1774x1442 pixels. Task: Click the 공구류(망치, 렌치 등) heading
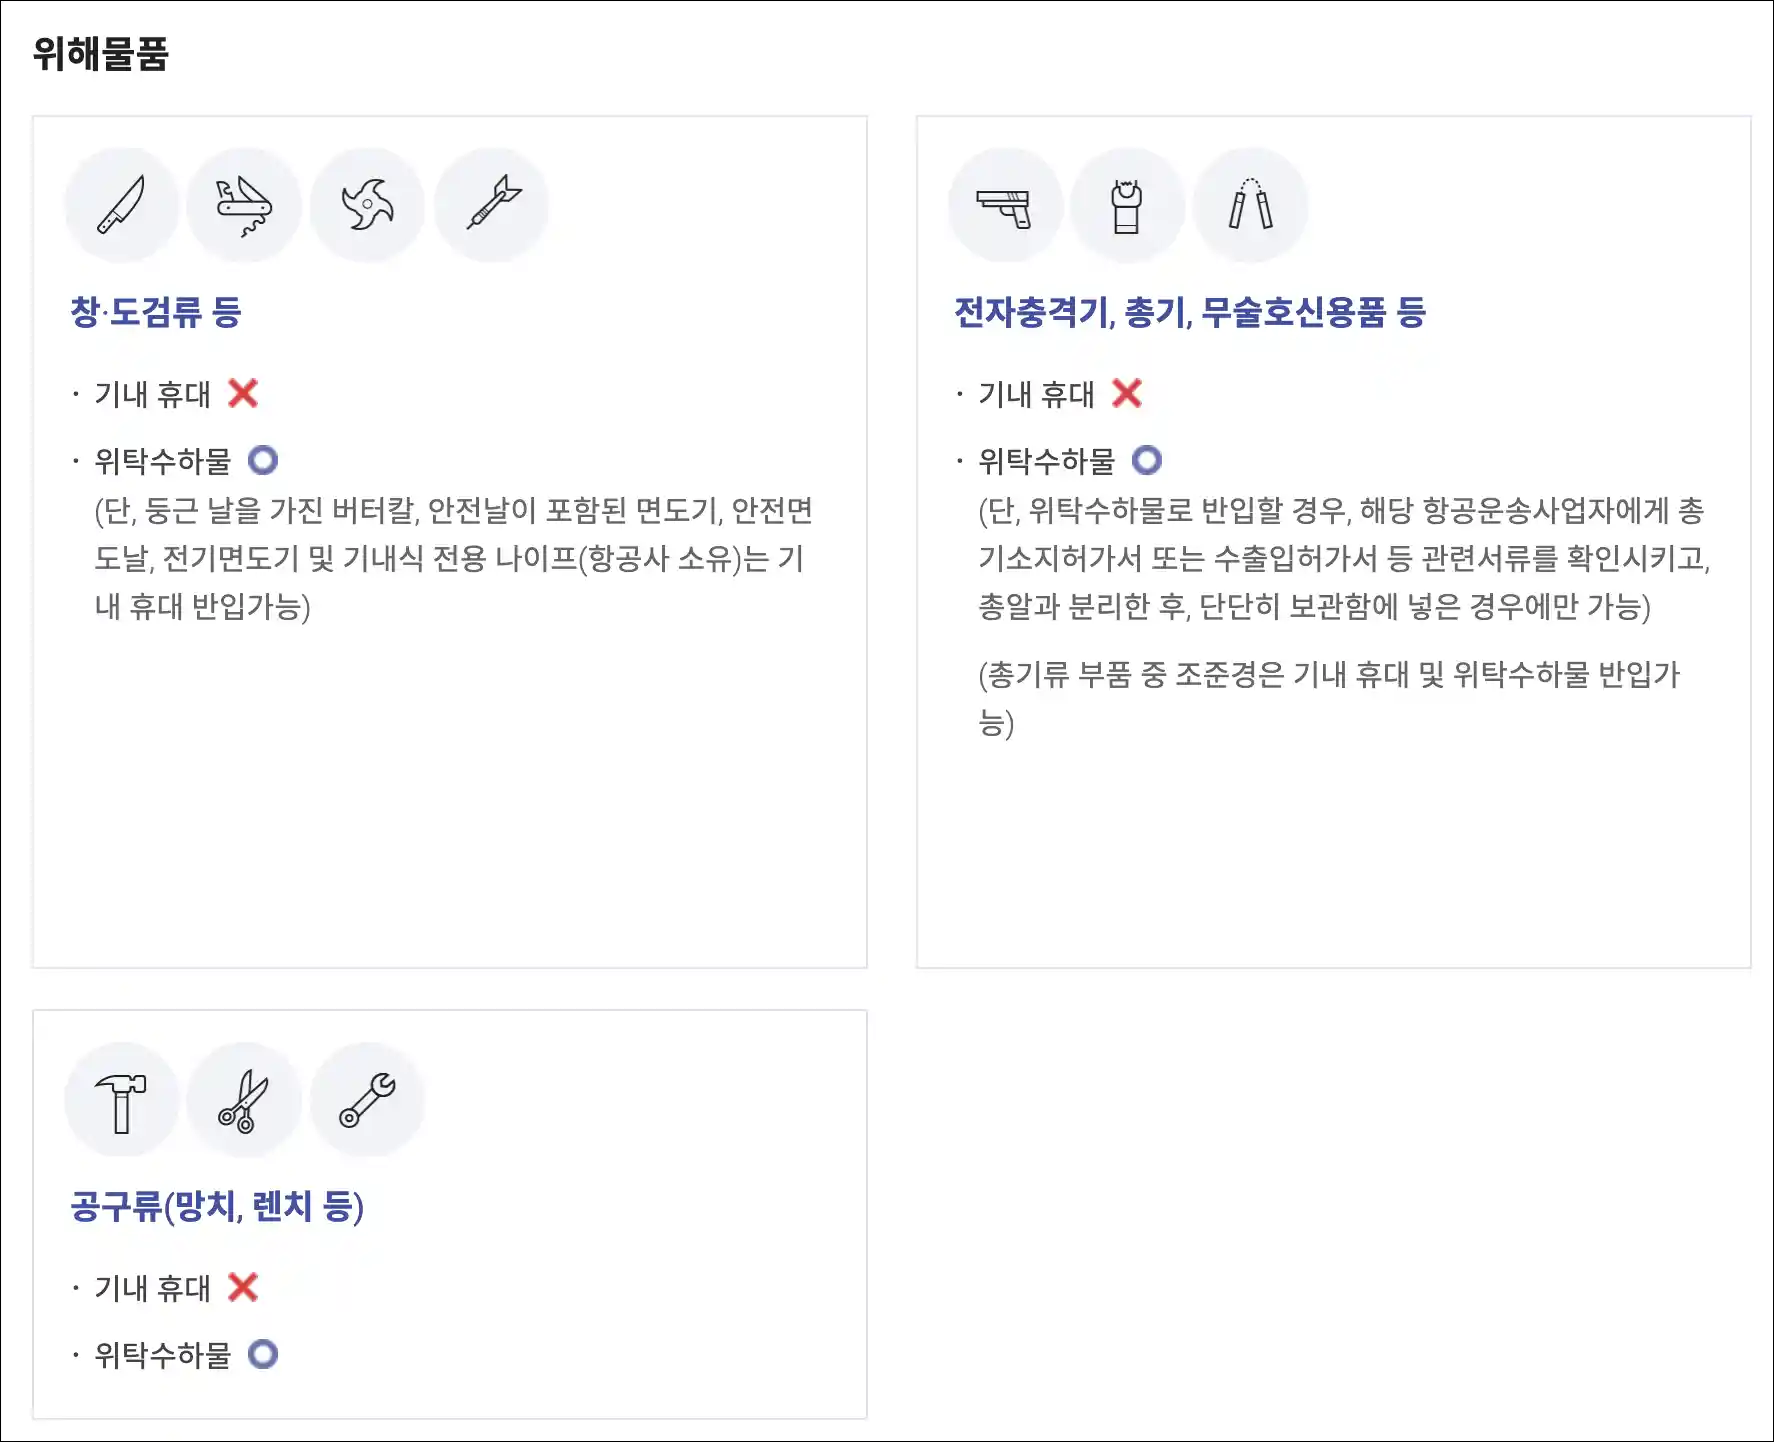click(217, 1206)
